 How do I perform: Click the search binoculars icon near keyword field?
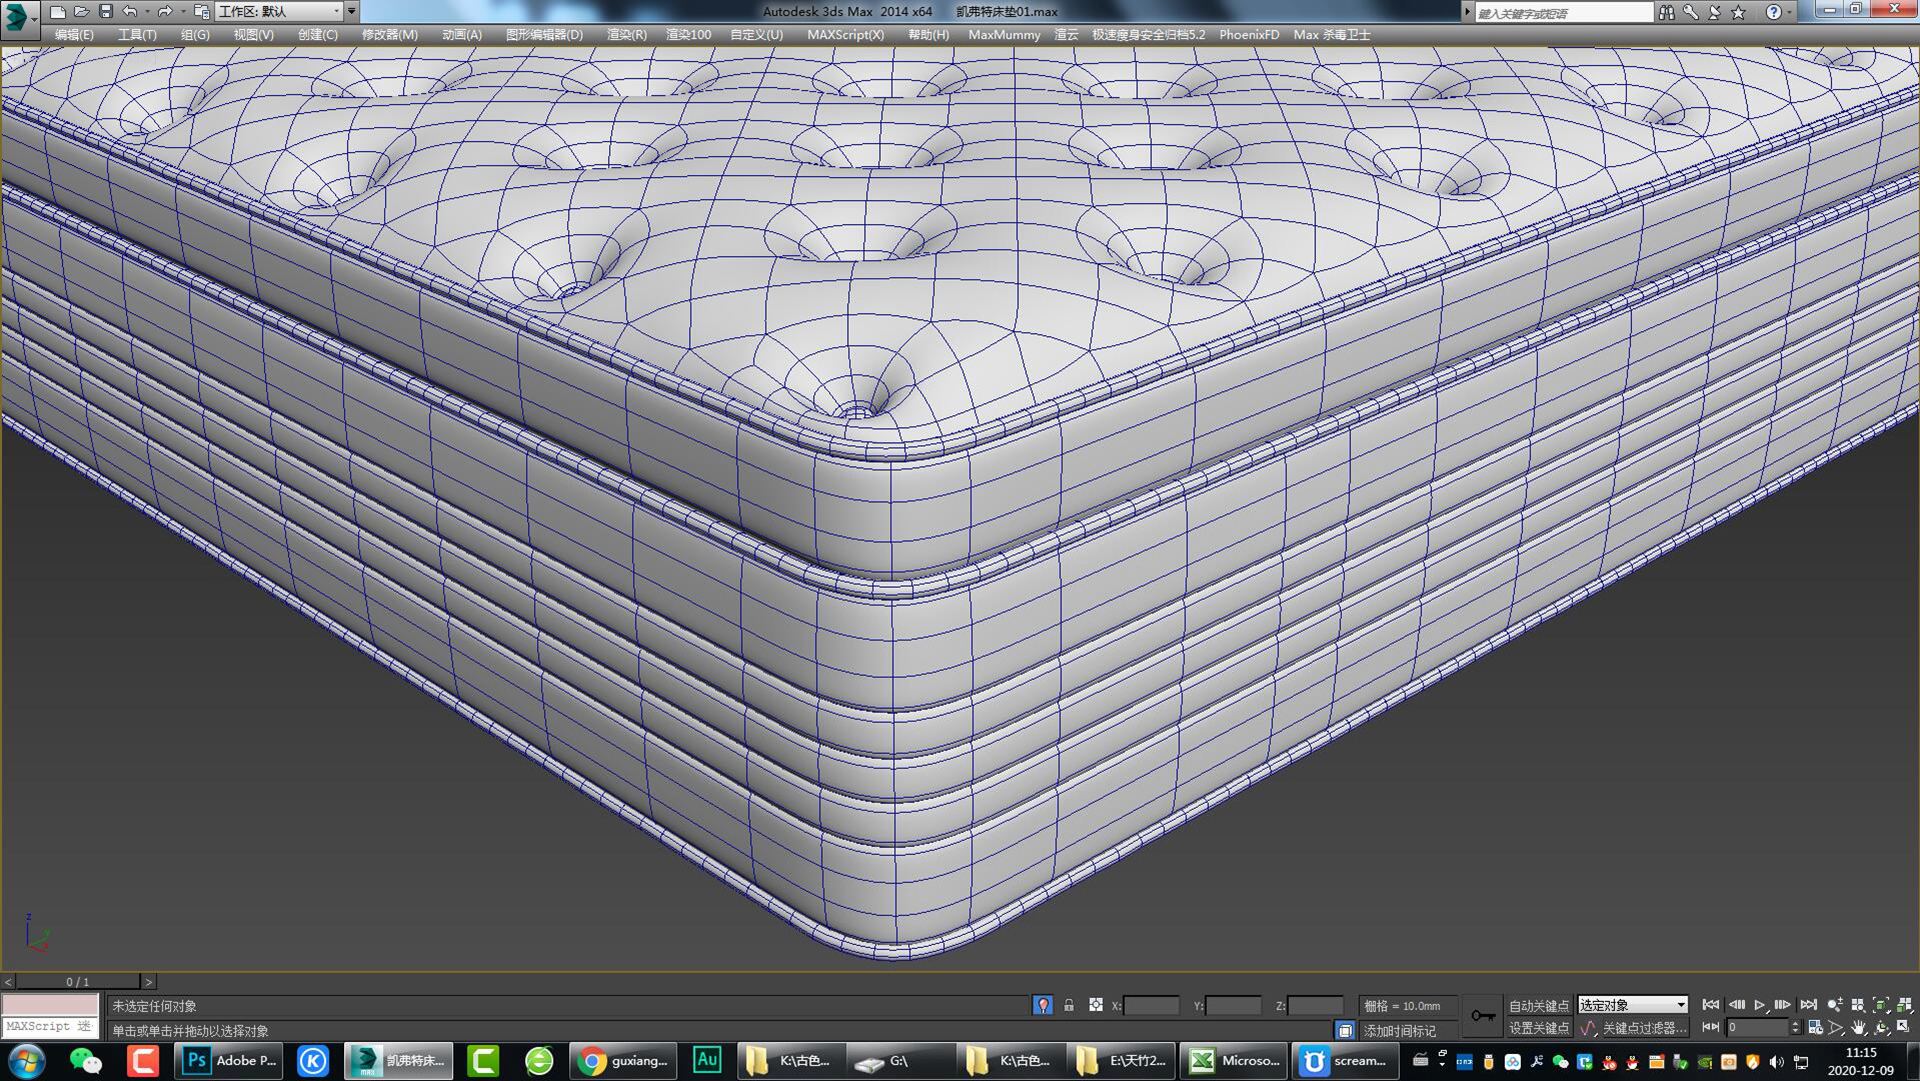coord(1668,11)
